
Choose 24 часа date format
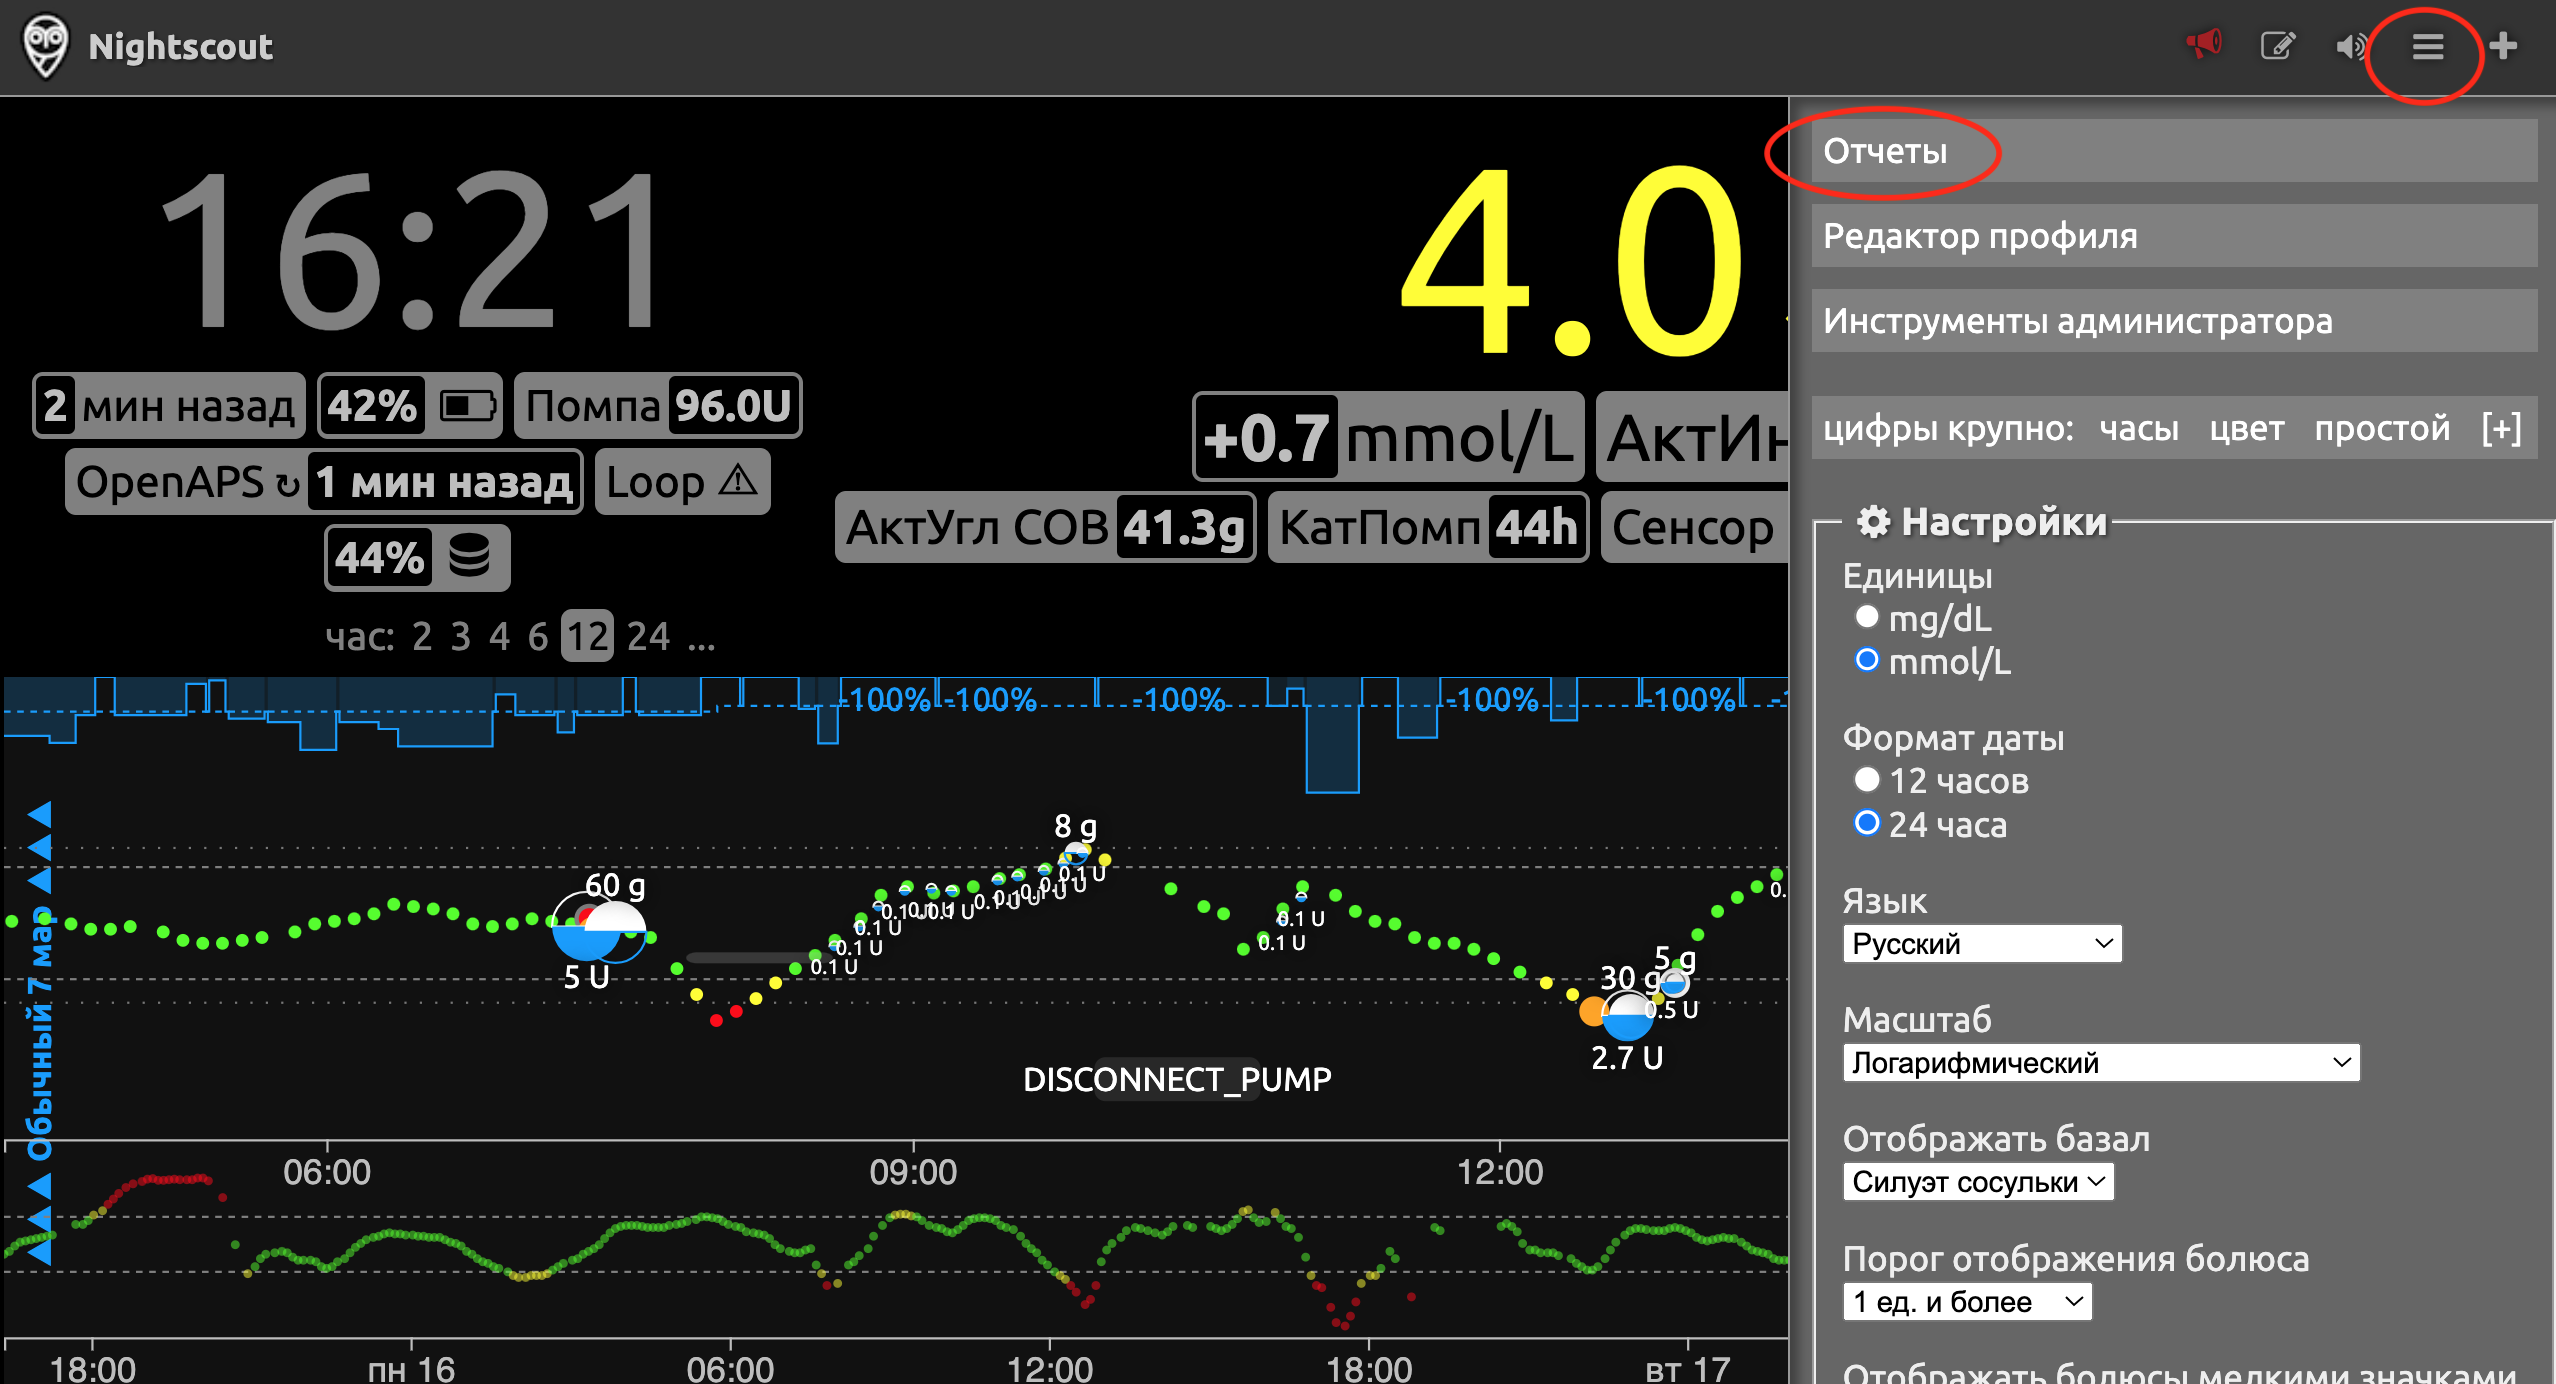(x=1866, y=822)
